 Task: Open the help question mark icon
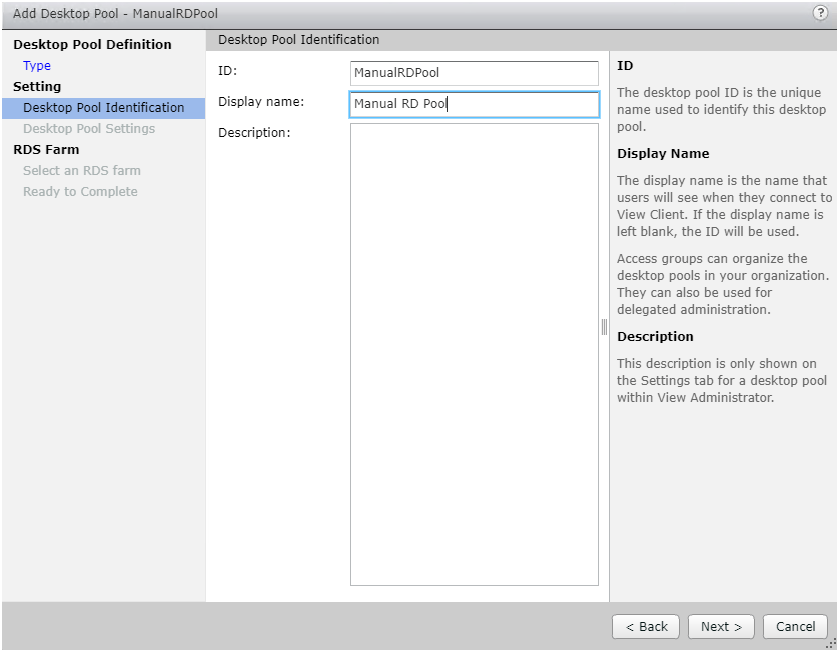(820, 13)
